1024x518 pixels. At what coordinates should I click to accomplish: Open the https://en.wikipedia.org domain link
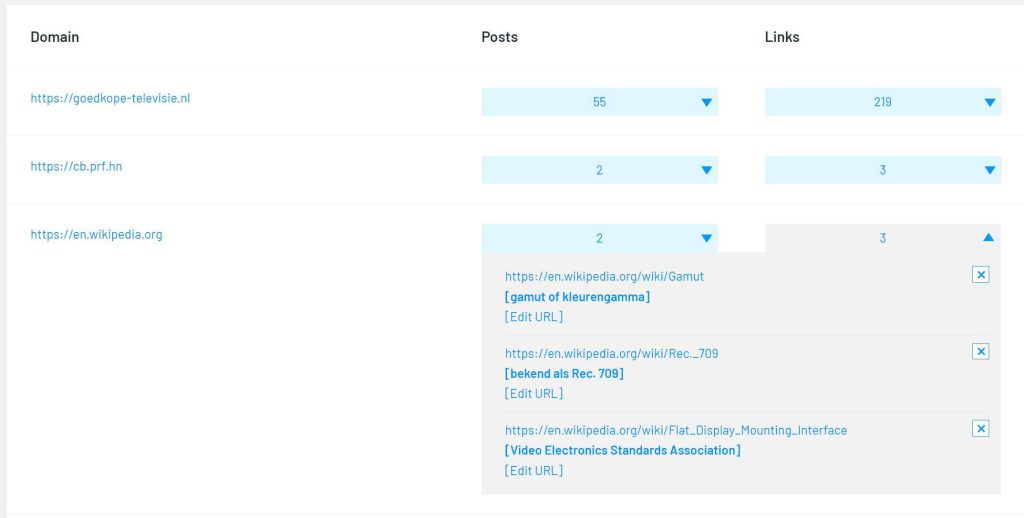97,235
